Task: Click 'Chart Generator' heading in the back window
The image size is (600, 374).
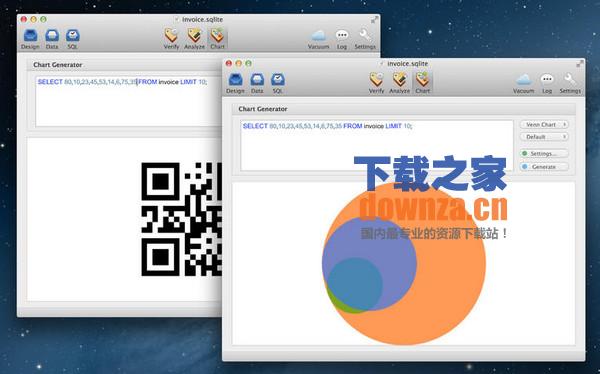Action: [57, 65]
